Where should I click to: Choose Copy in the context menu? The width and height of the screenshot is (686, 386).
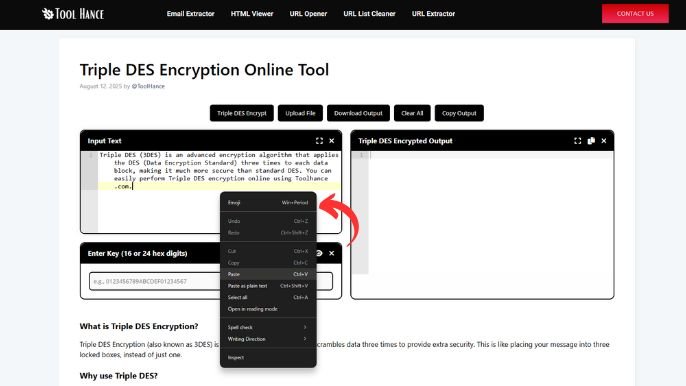coord(268,263)
